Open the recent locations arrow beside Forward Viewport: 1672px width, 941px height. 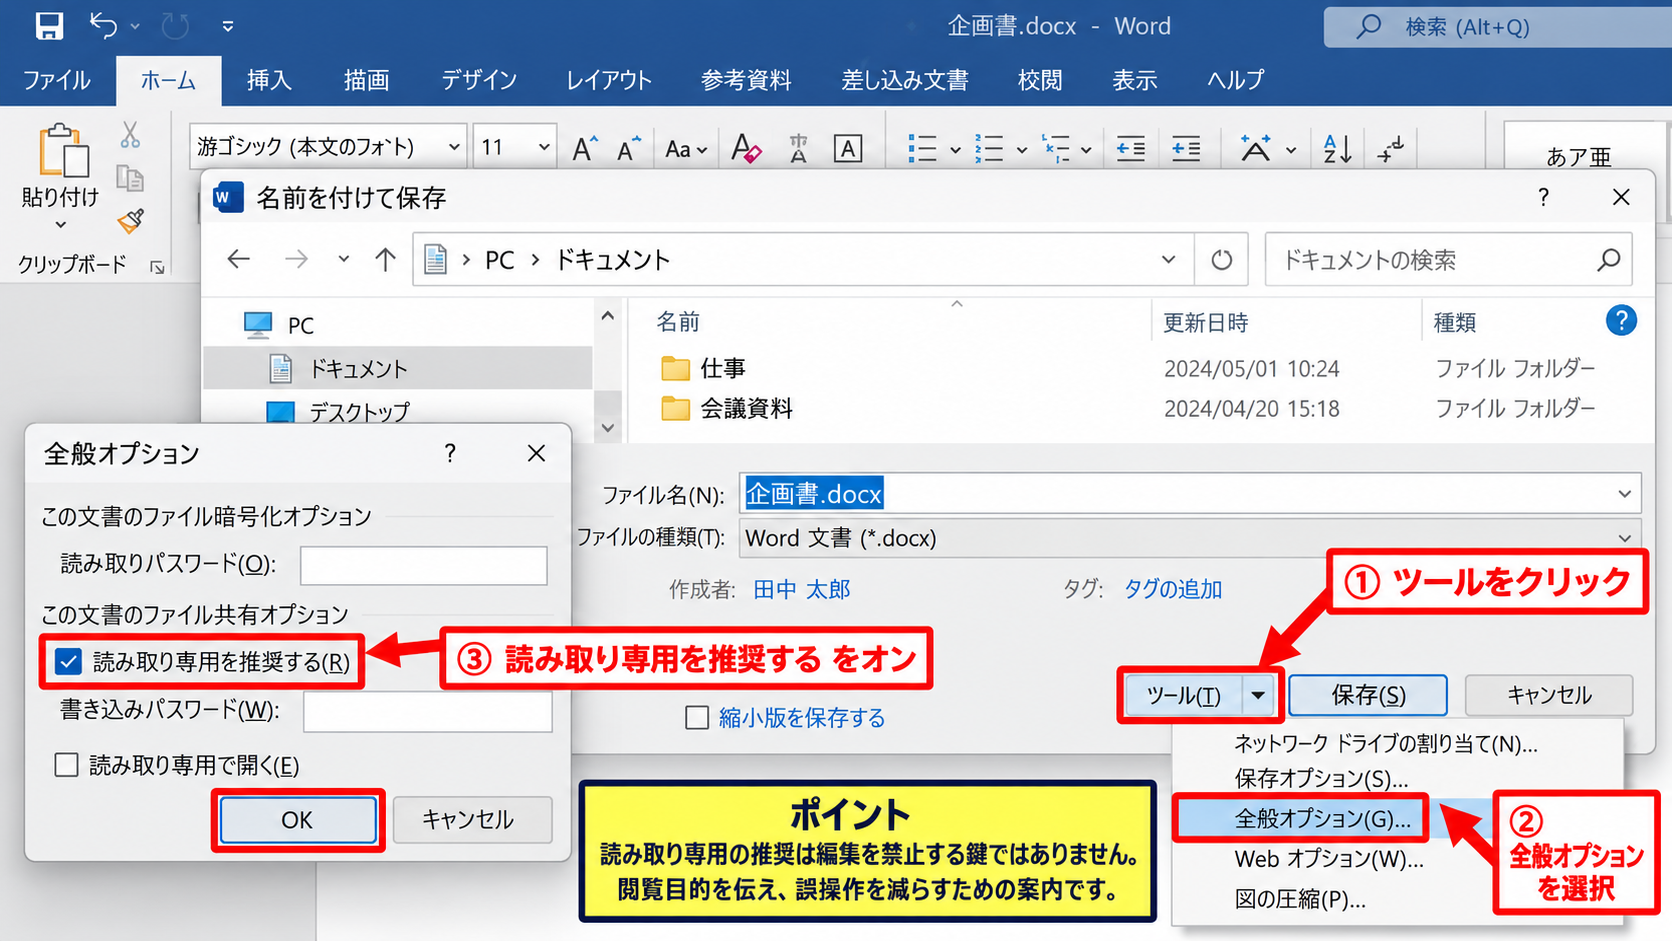[343, 260]
